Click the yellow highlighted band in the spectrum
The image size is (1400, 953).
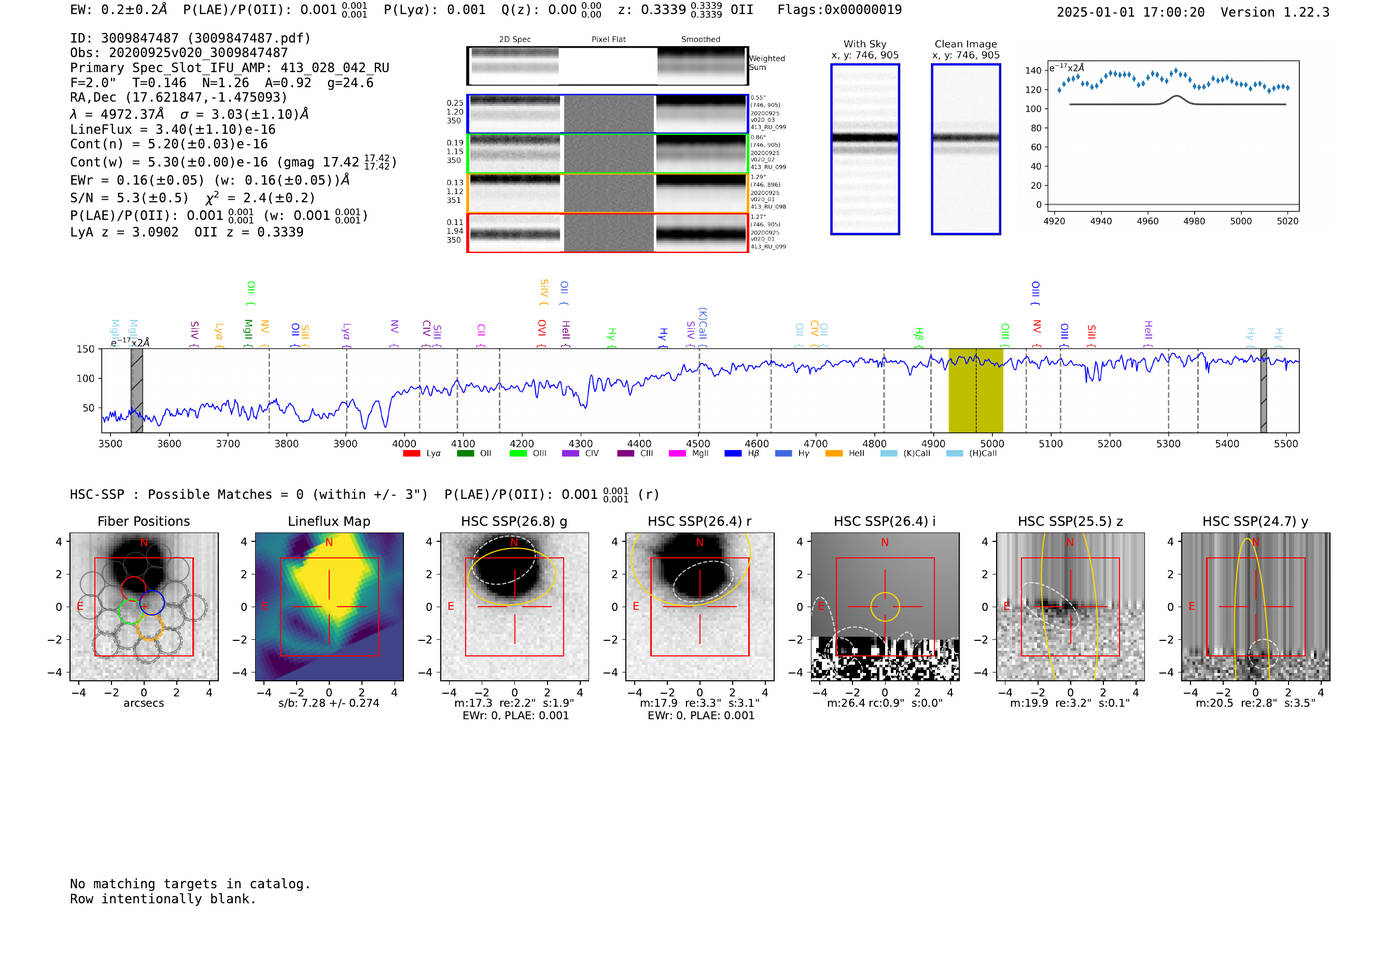pyautogui.click(x=976, y=391)
